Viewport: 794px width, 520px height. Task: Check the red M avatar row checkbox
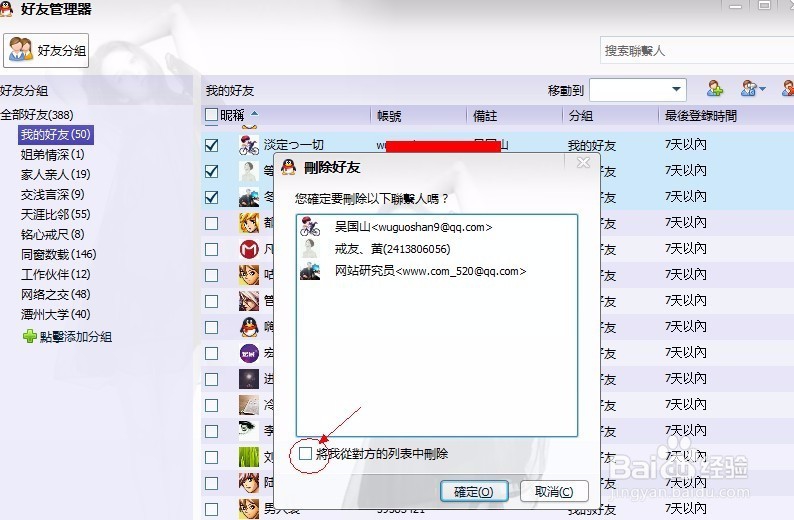tap(212, 249)
